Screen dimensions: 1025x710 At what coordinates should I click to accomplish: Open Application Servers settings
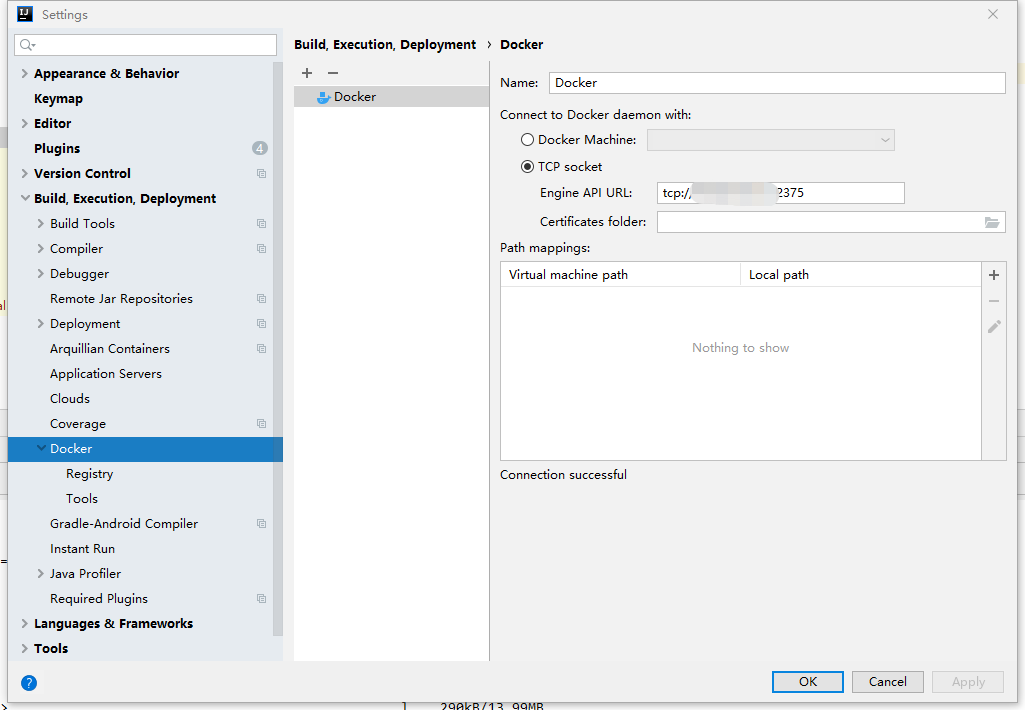pyautogui.click(x=106, y=374)
